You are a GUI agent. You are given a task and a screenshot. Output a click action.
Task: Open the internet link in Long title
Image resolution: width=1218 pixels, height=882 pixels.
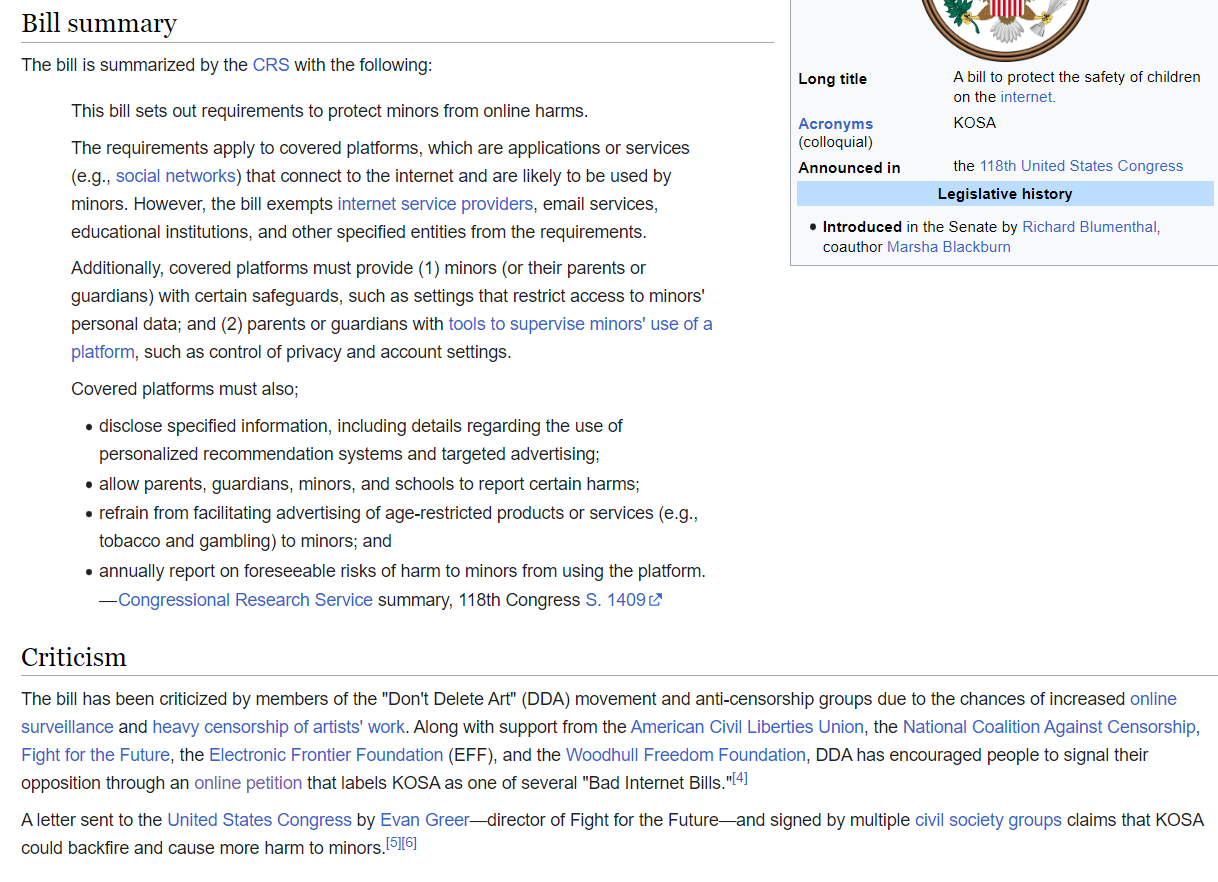click(1028, 97)
